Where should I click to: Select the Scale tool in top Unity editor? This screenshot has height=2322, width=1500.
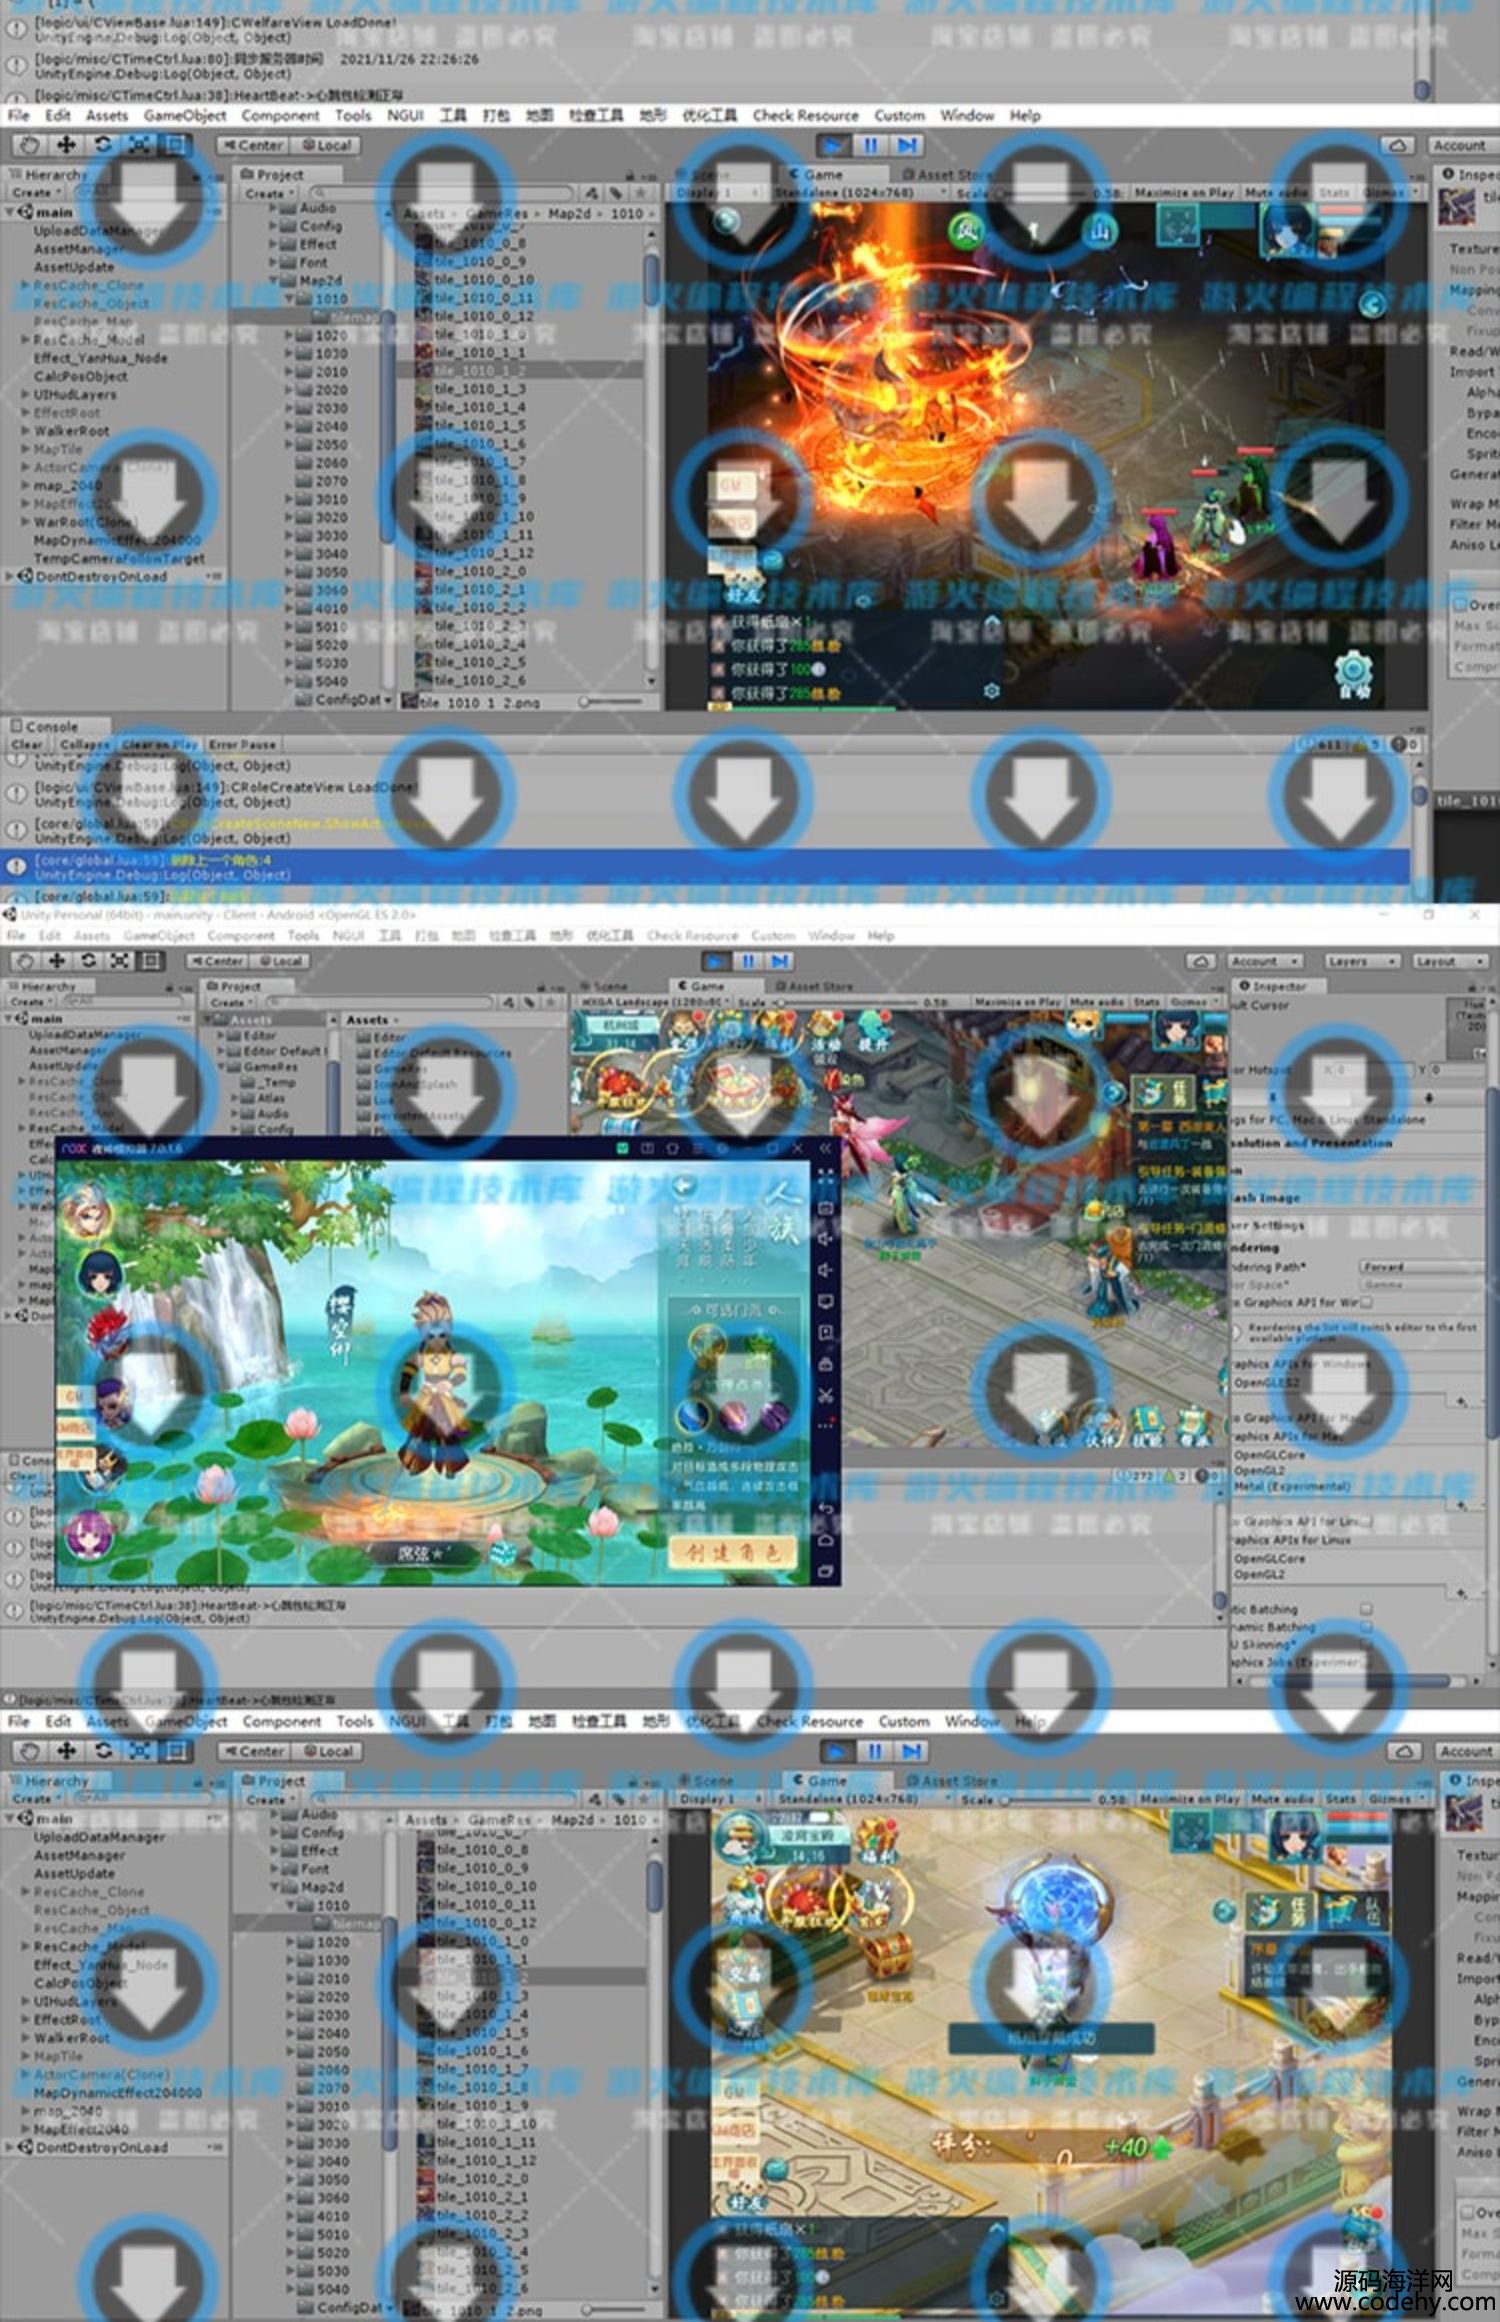click(x=140, y=145)
